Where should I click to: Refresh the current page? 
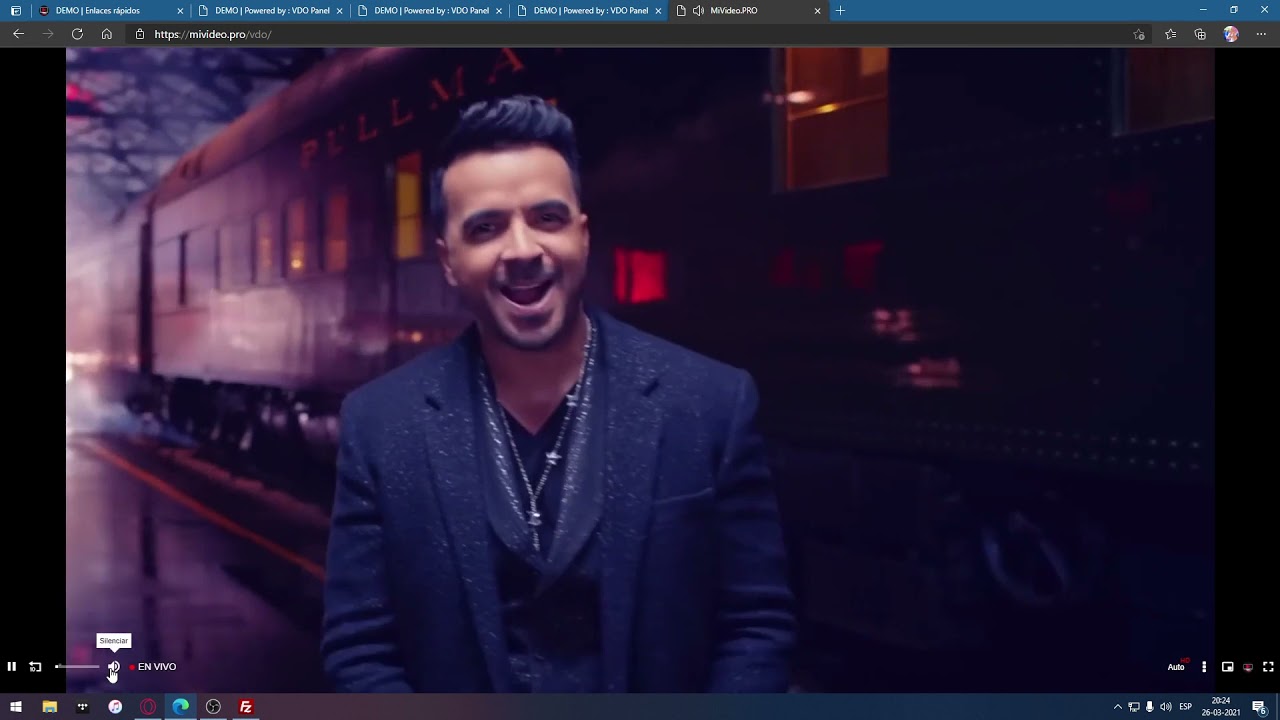coord(77,34)
